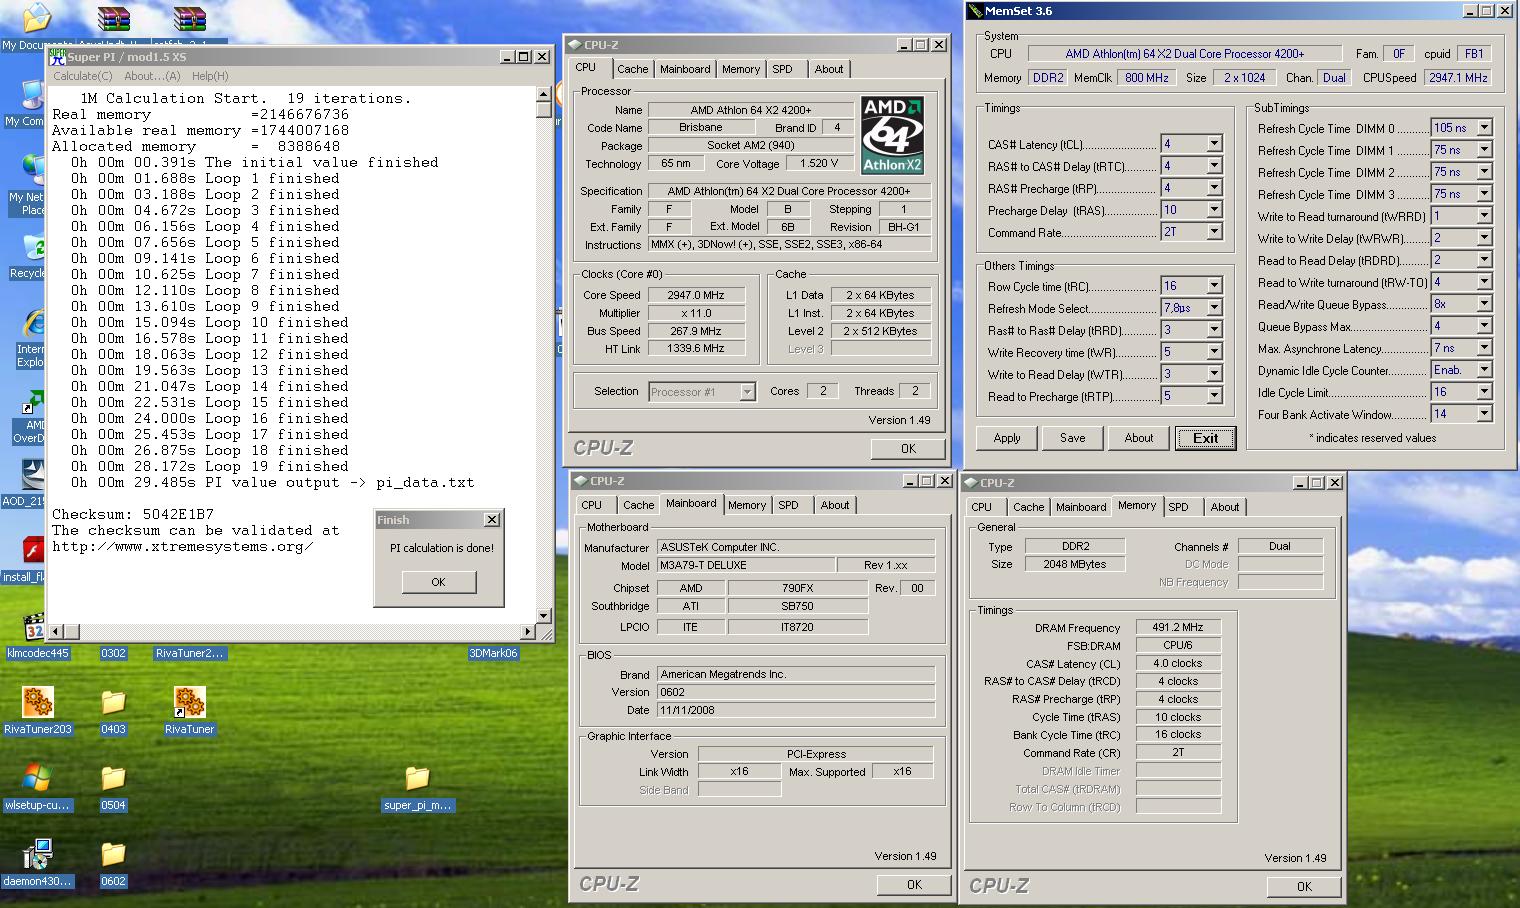Expand Refresh Cycle Time DIMM 0 dropdown
Screen dimensions: 1520x908
coord(1484,128)
